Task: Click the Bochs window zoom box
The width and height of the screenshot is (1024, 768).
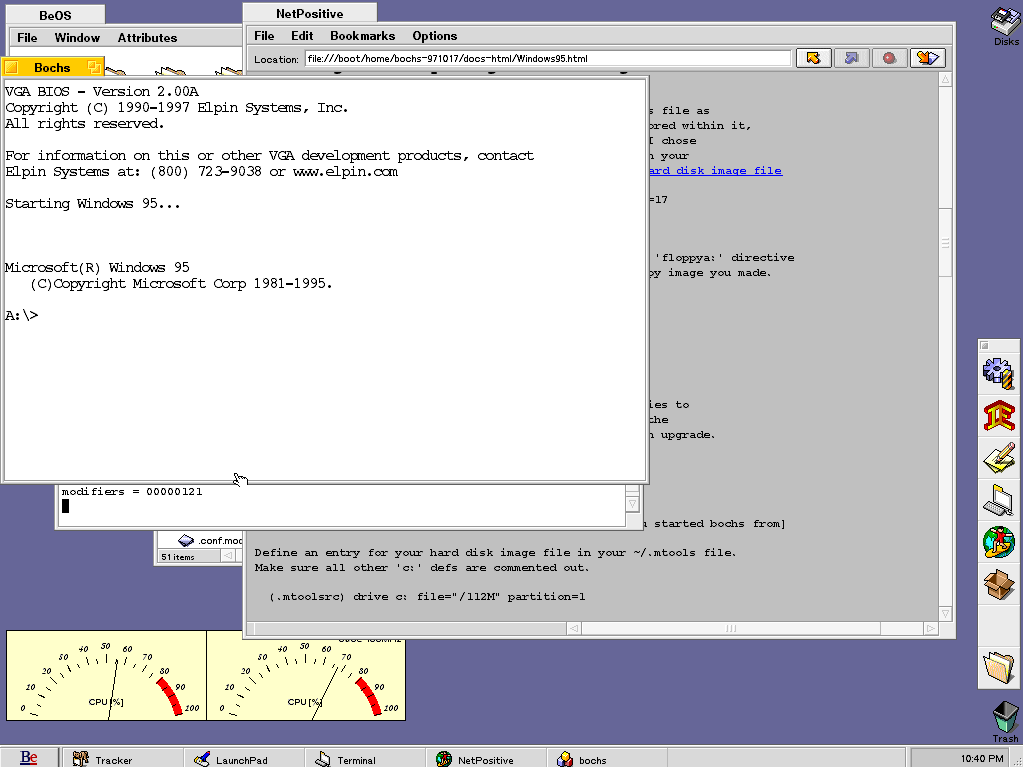Action: (x=94, y=67)
